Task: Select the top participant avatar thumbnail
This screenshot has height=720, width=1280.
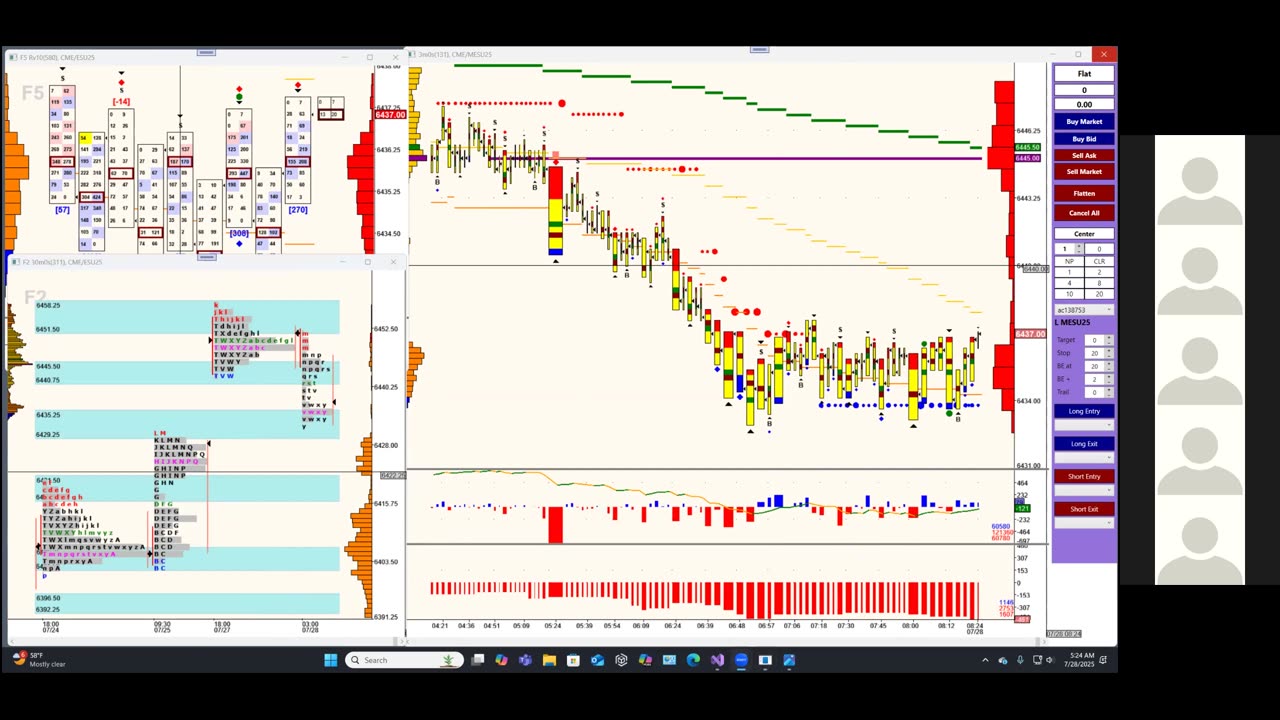Action: 1199,181
